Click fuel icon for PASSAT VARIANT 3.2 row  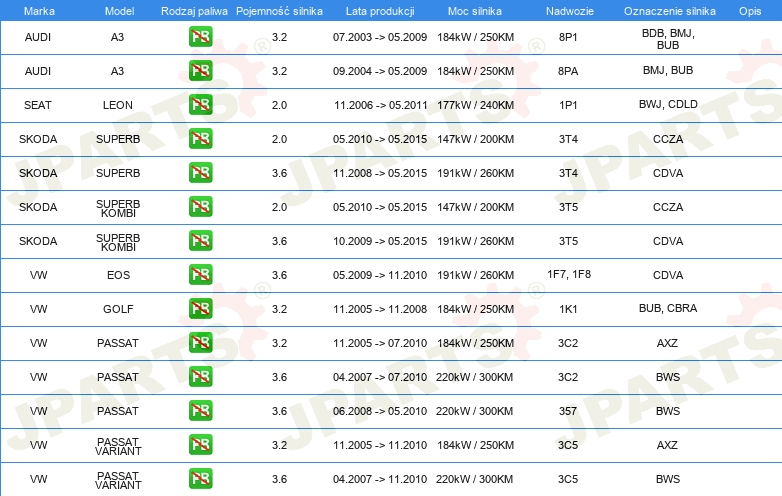tap(200, 445)
